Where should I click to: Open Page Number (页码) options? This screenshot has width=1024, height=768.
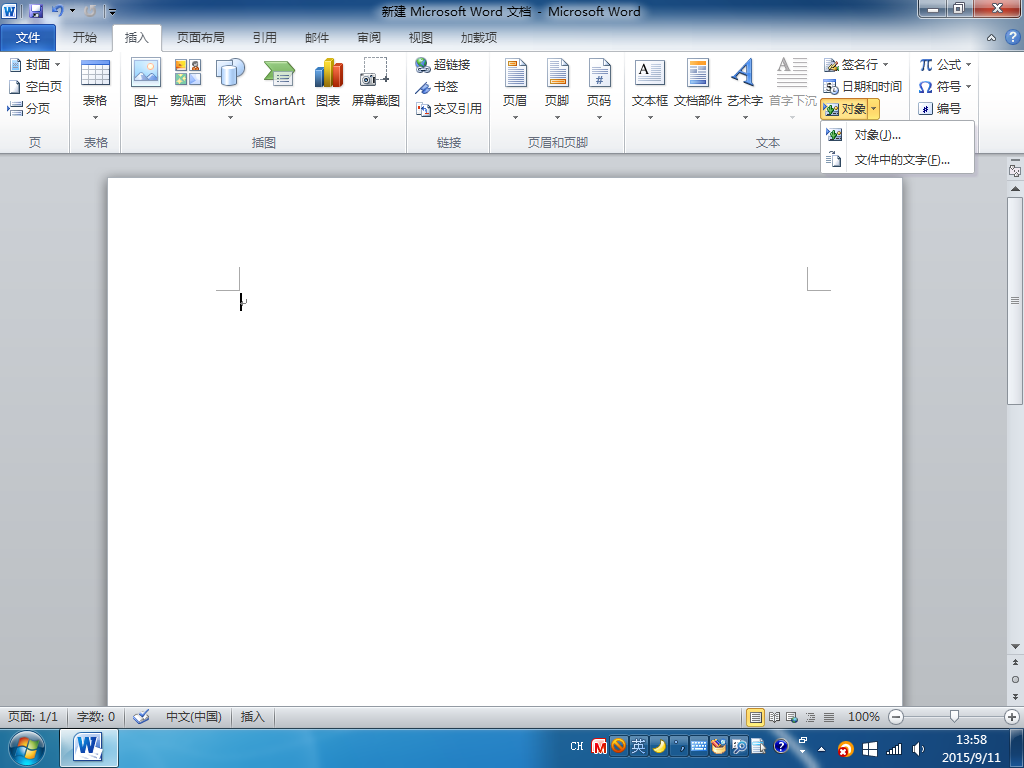(599, 89)
